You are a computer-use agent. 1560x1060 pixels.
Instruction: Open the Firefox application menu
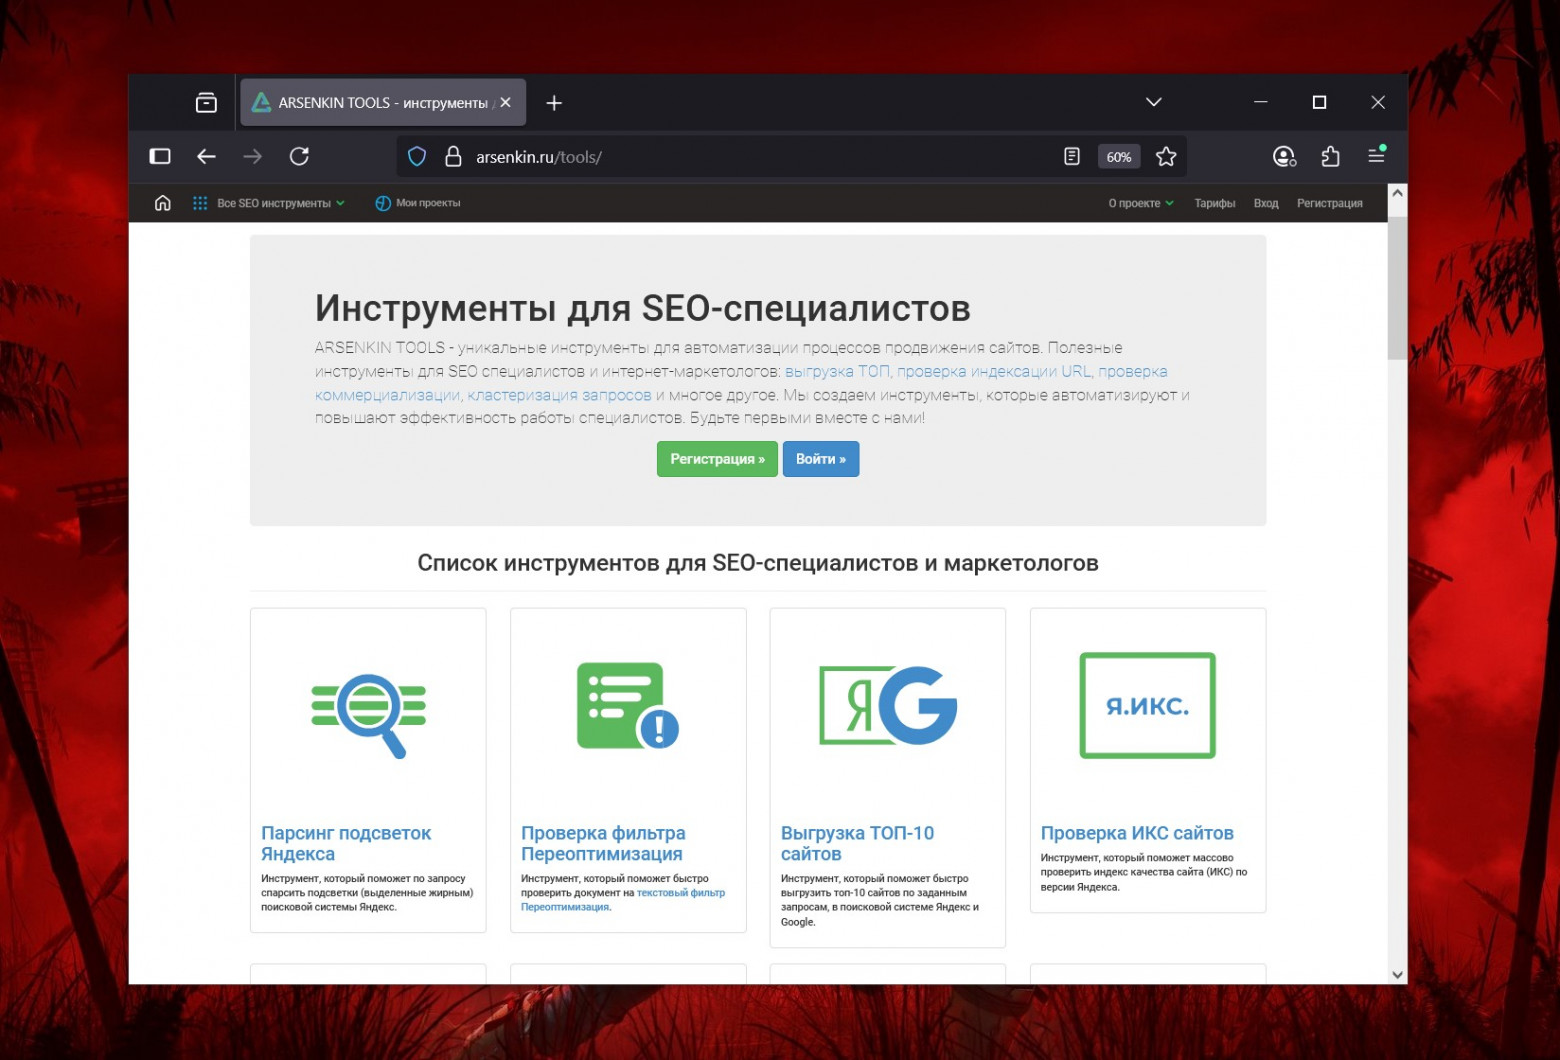[1377, 156]
